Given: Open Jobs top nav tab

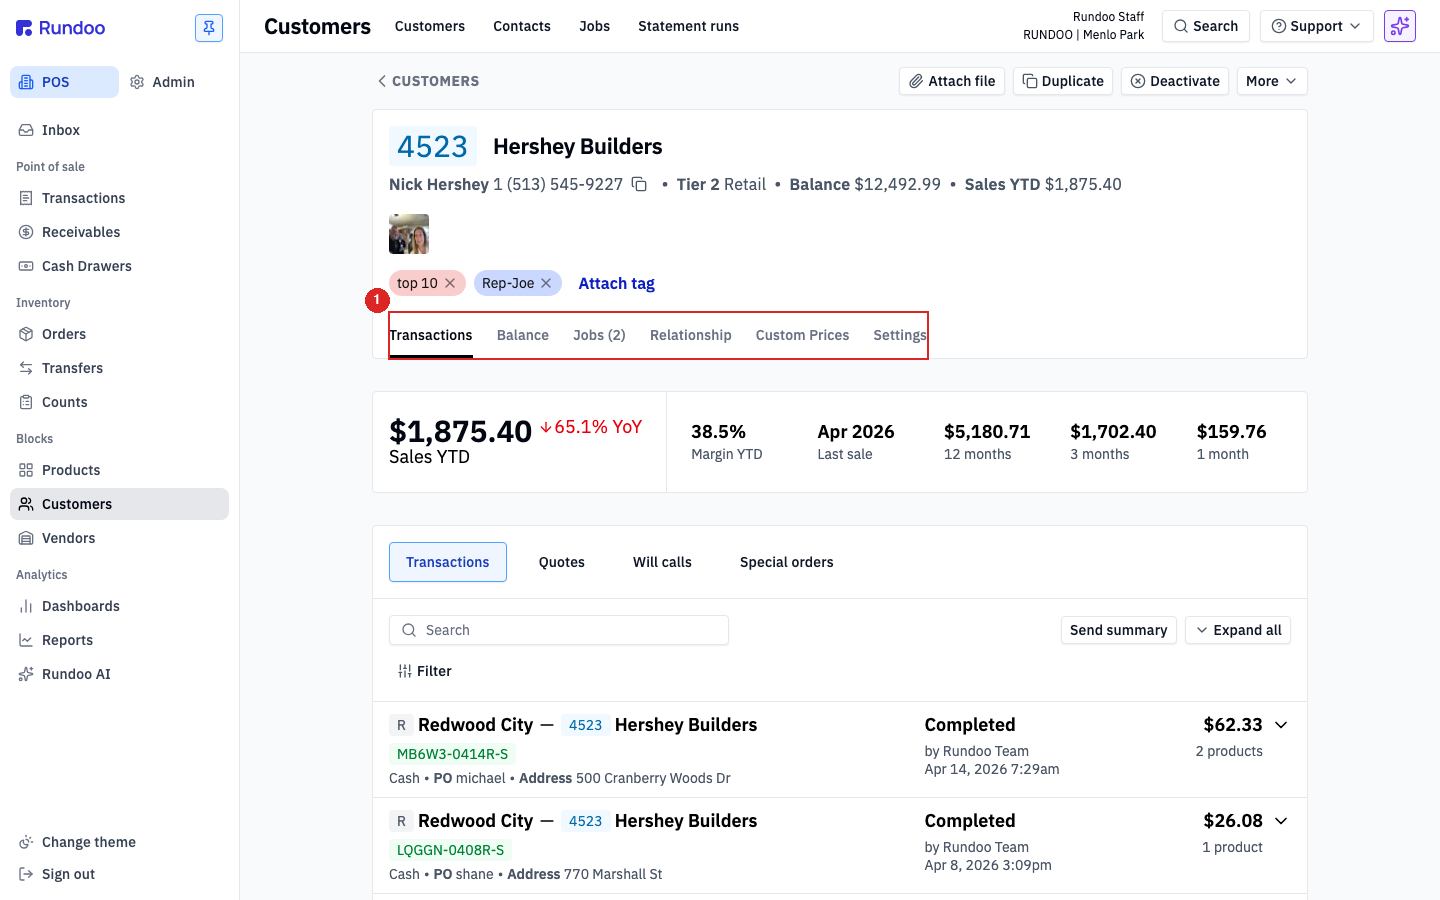Looking at the screenshot, I should click(594, 26).
